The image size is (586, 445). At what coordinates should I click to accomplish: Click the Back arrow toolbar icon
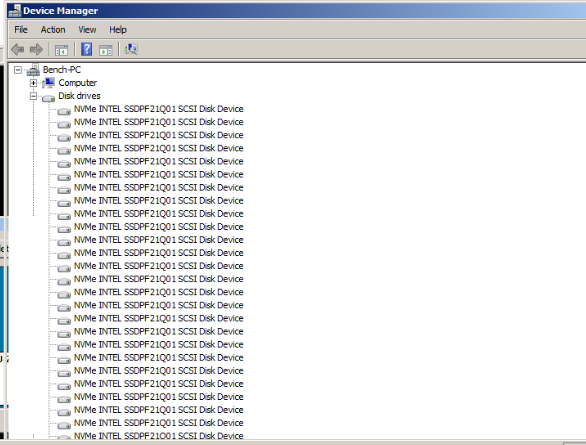pyautogui.click(x=18, y=49)
